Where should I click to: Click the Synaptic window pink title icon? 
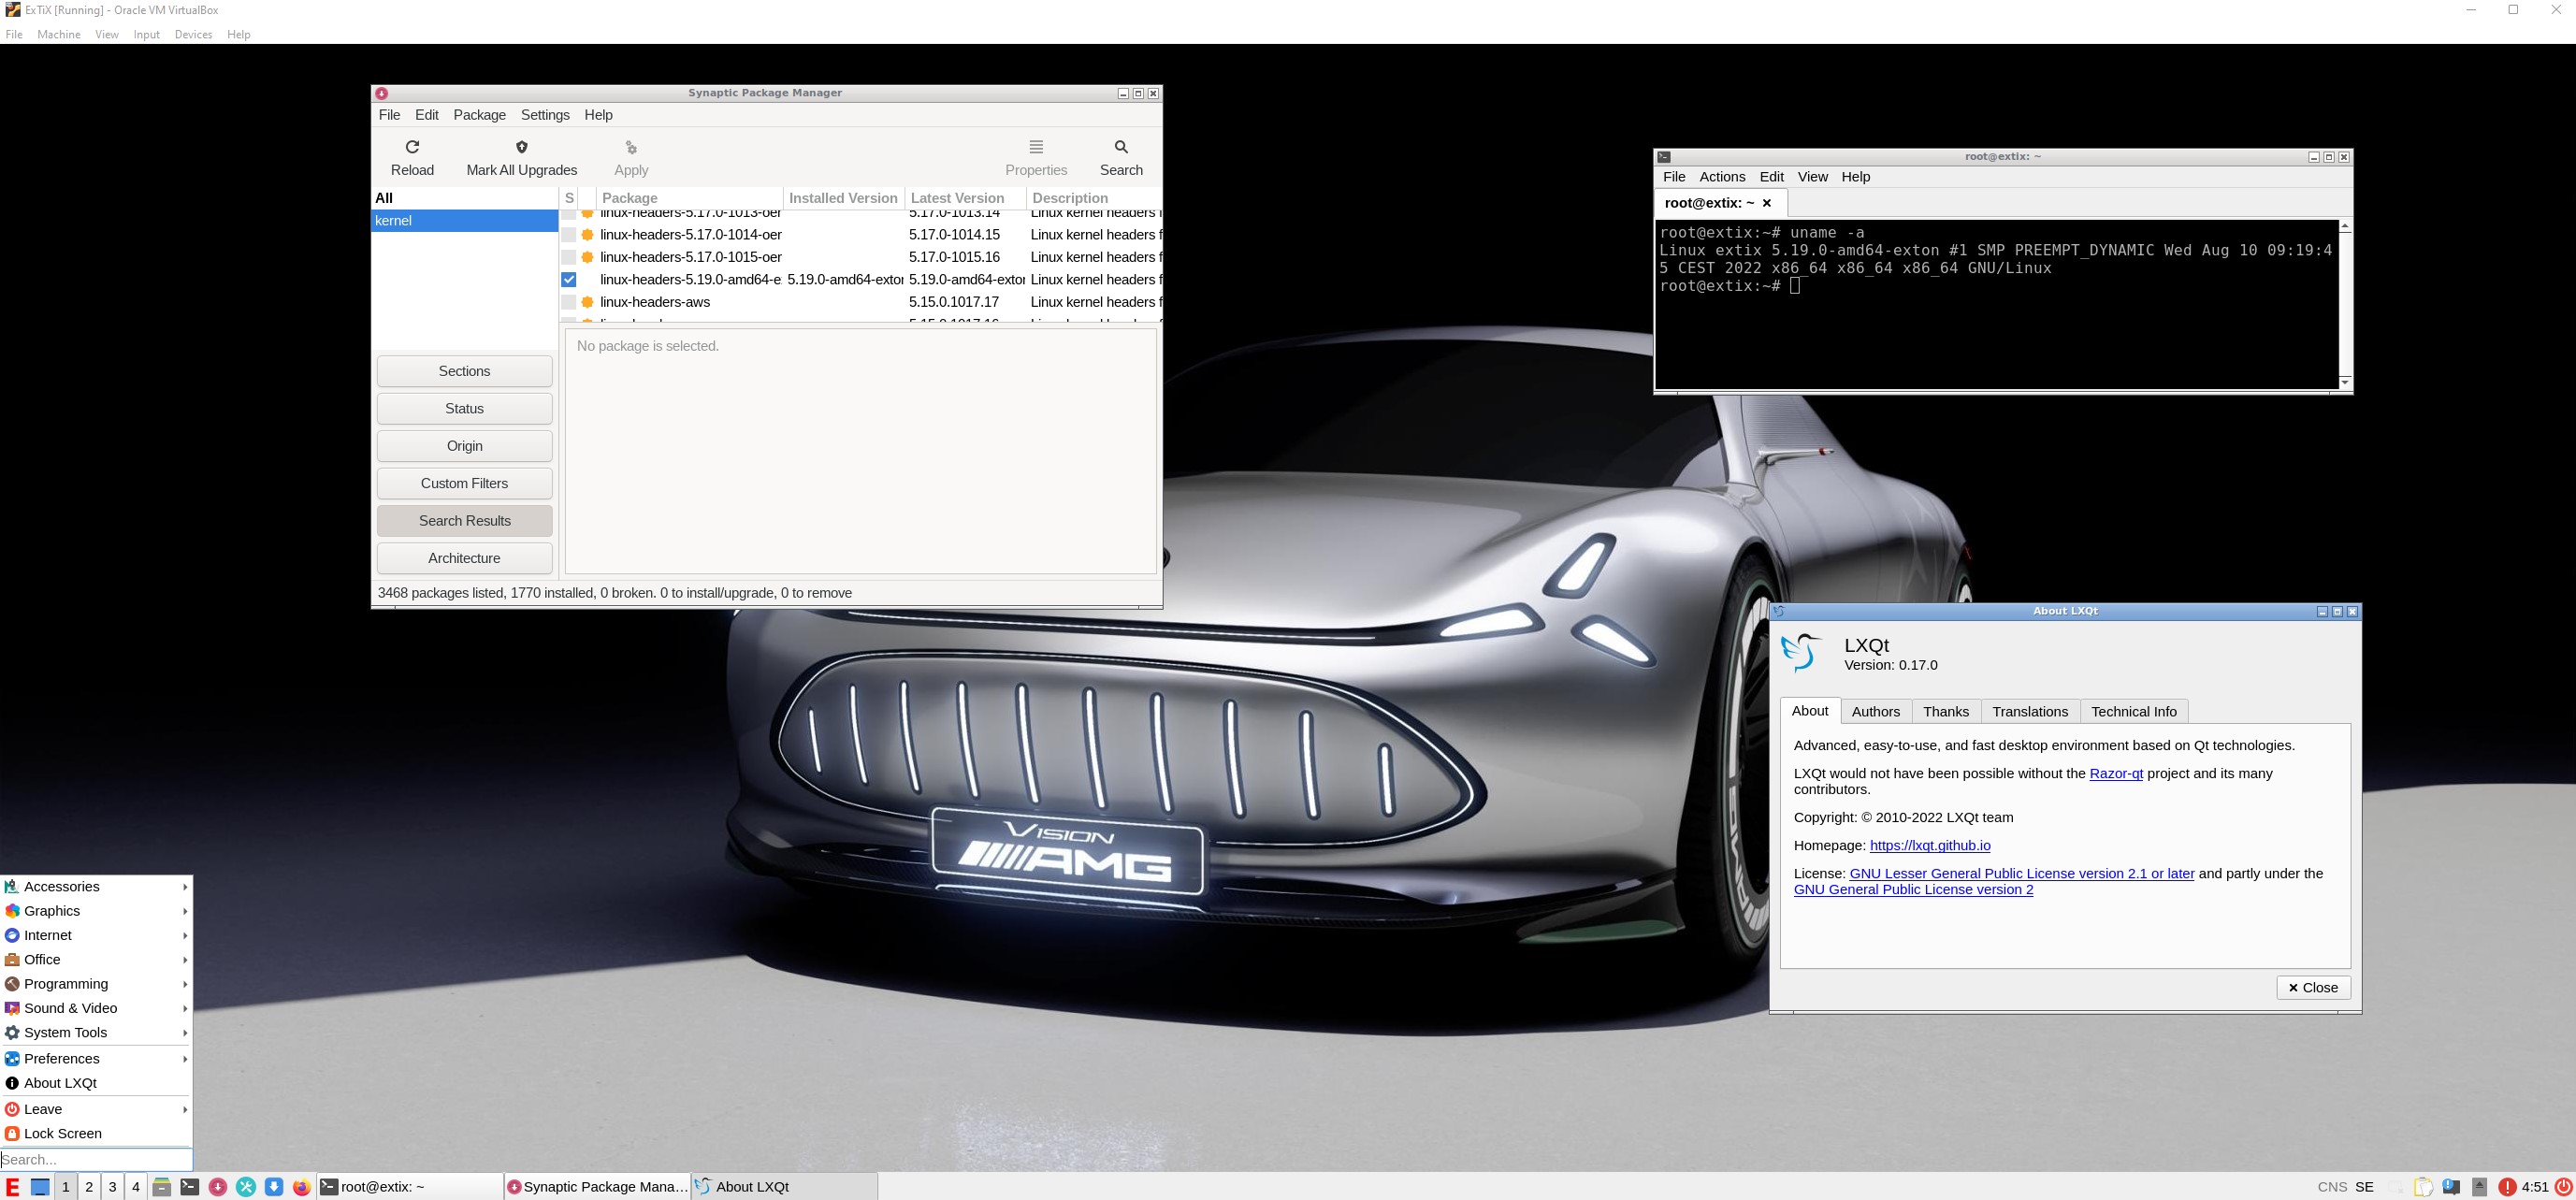click(x=382, y=93)
